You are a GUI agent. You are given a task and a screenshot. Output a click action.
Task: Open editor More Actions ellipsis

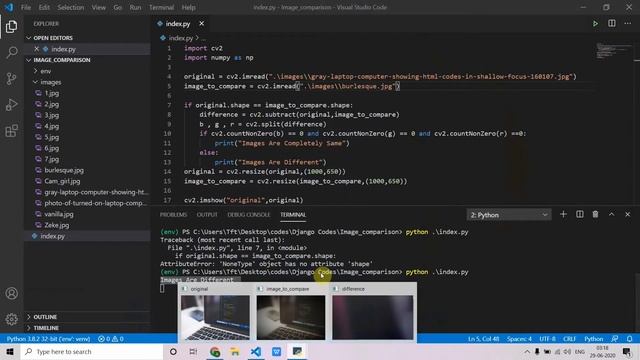click(627, 24)
